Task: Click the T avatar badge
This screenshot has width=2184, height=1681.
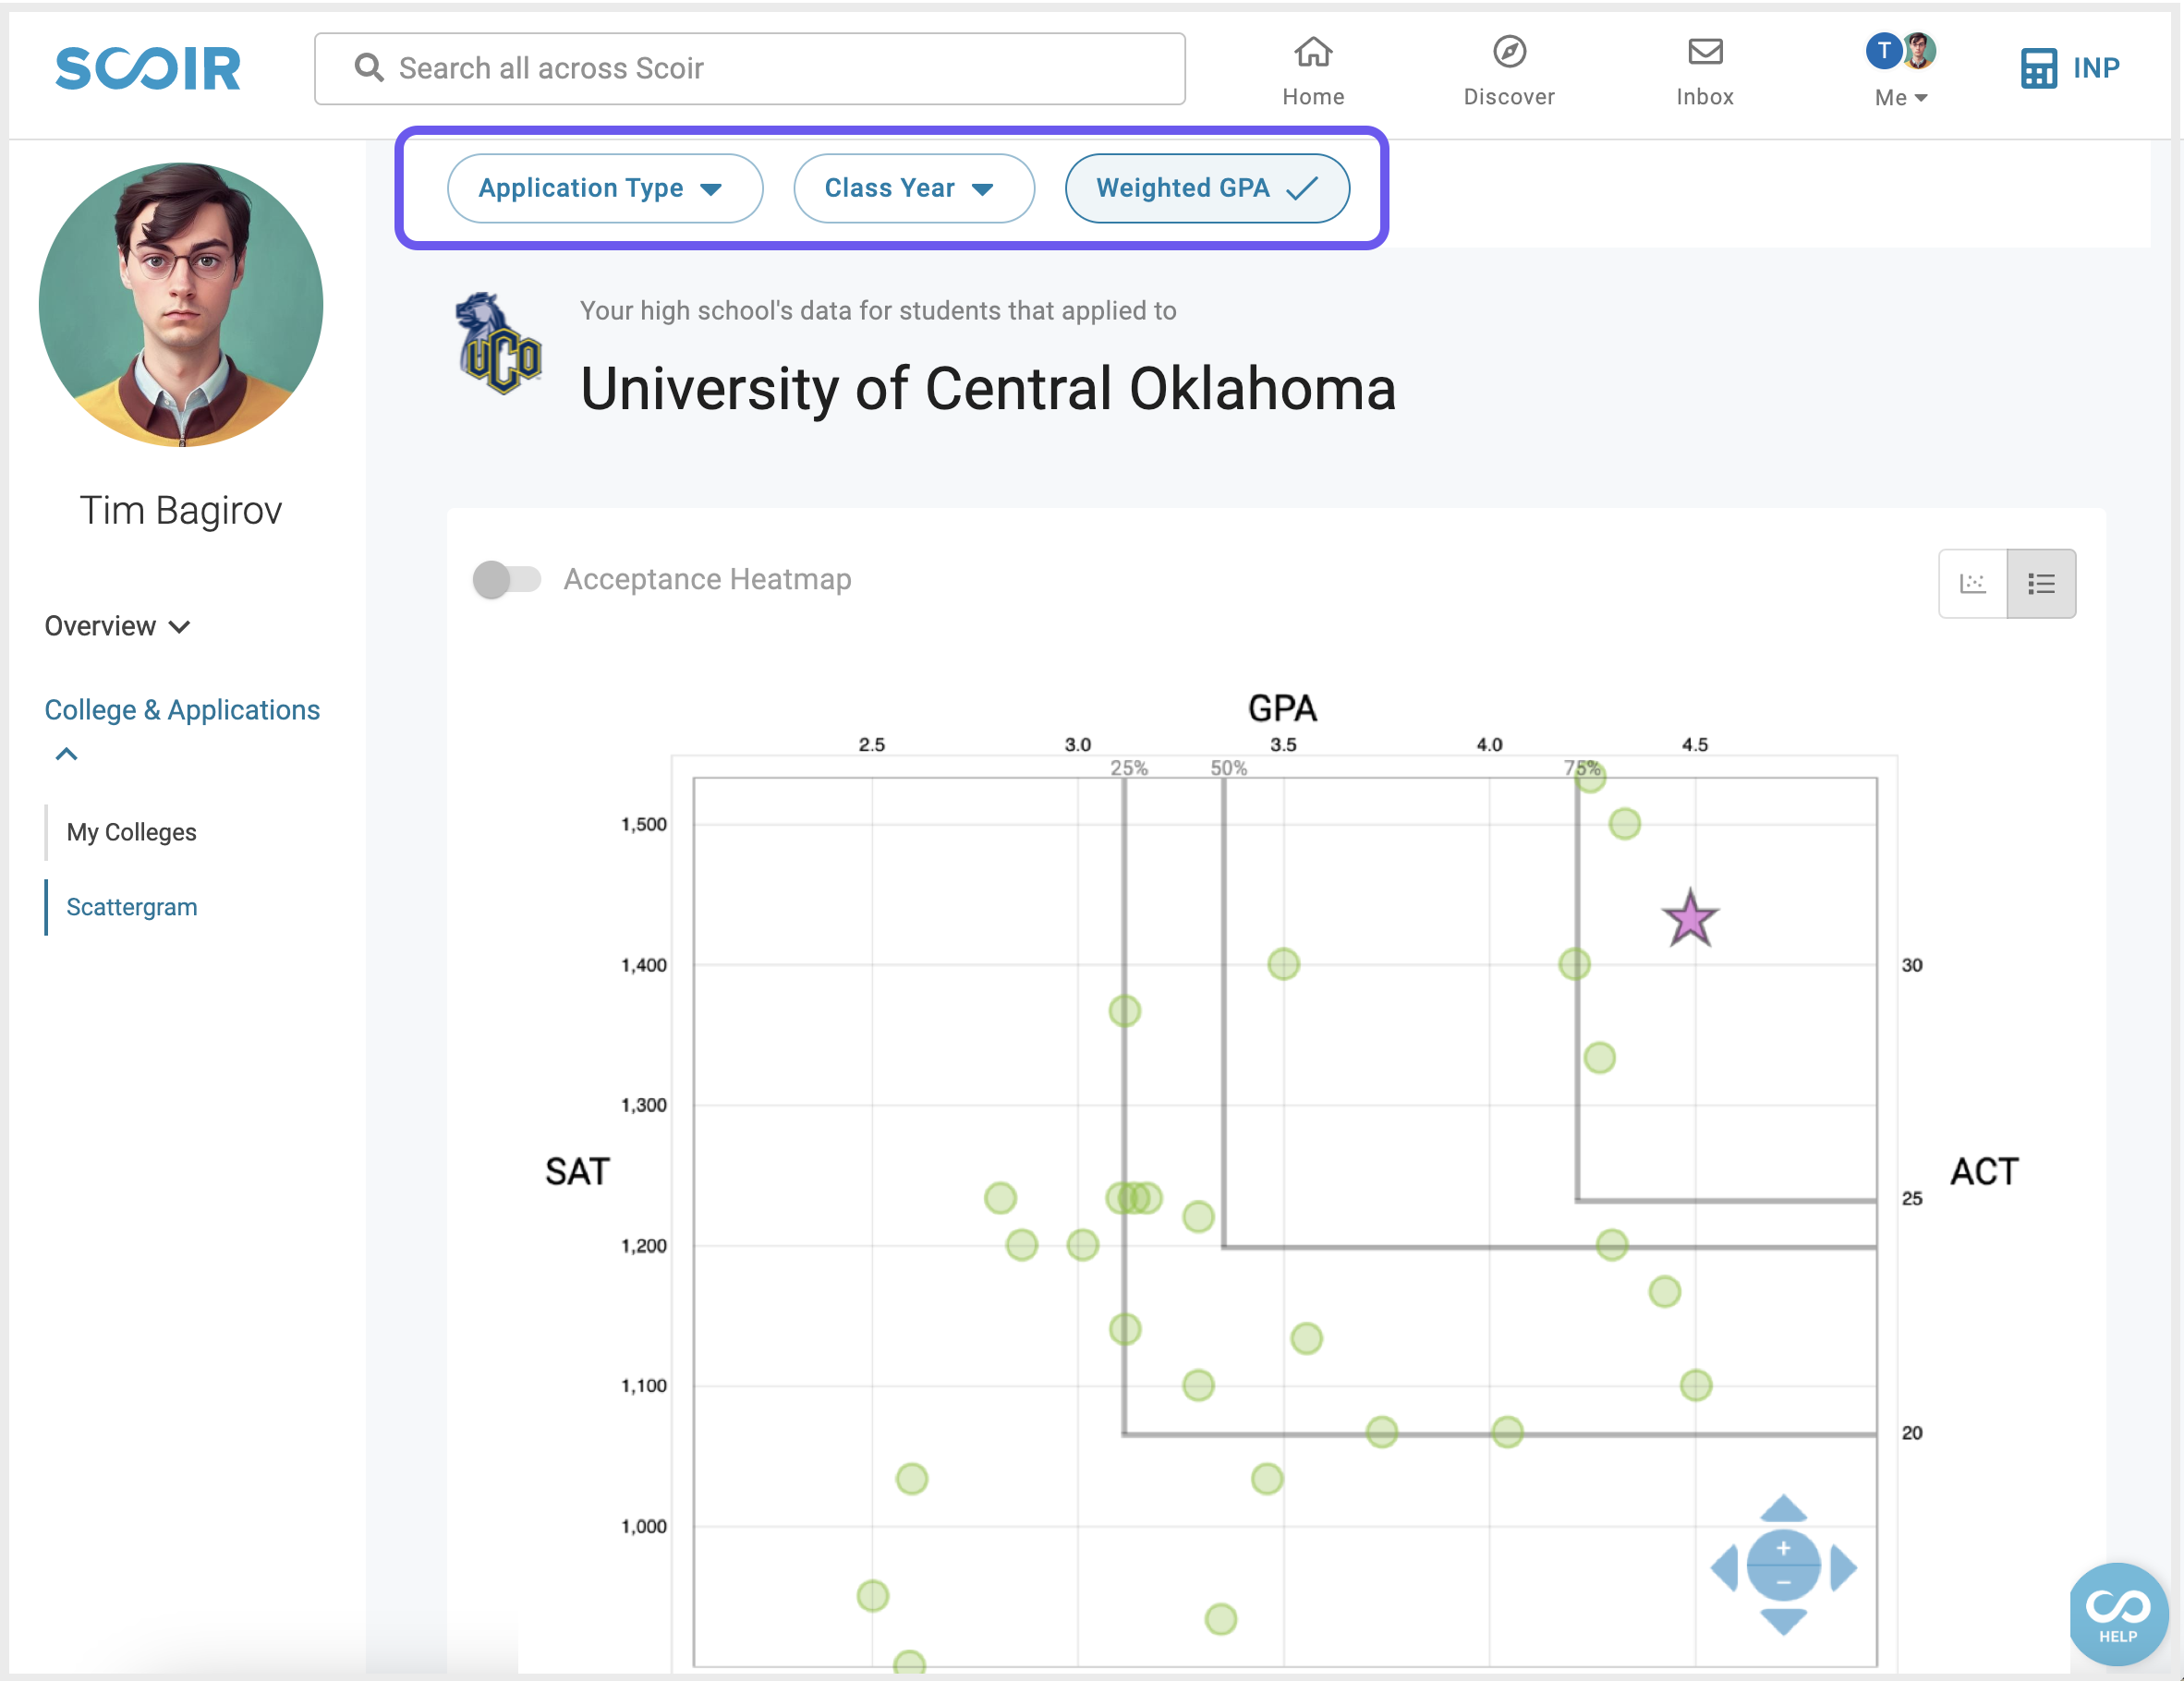Action: (1883, 50)
